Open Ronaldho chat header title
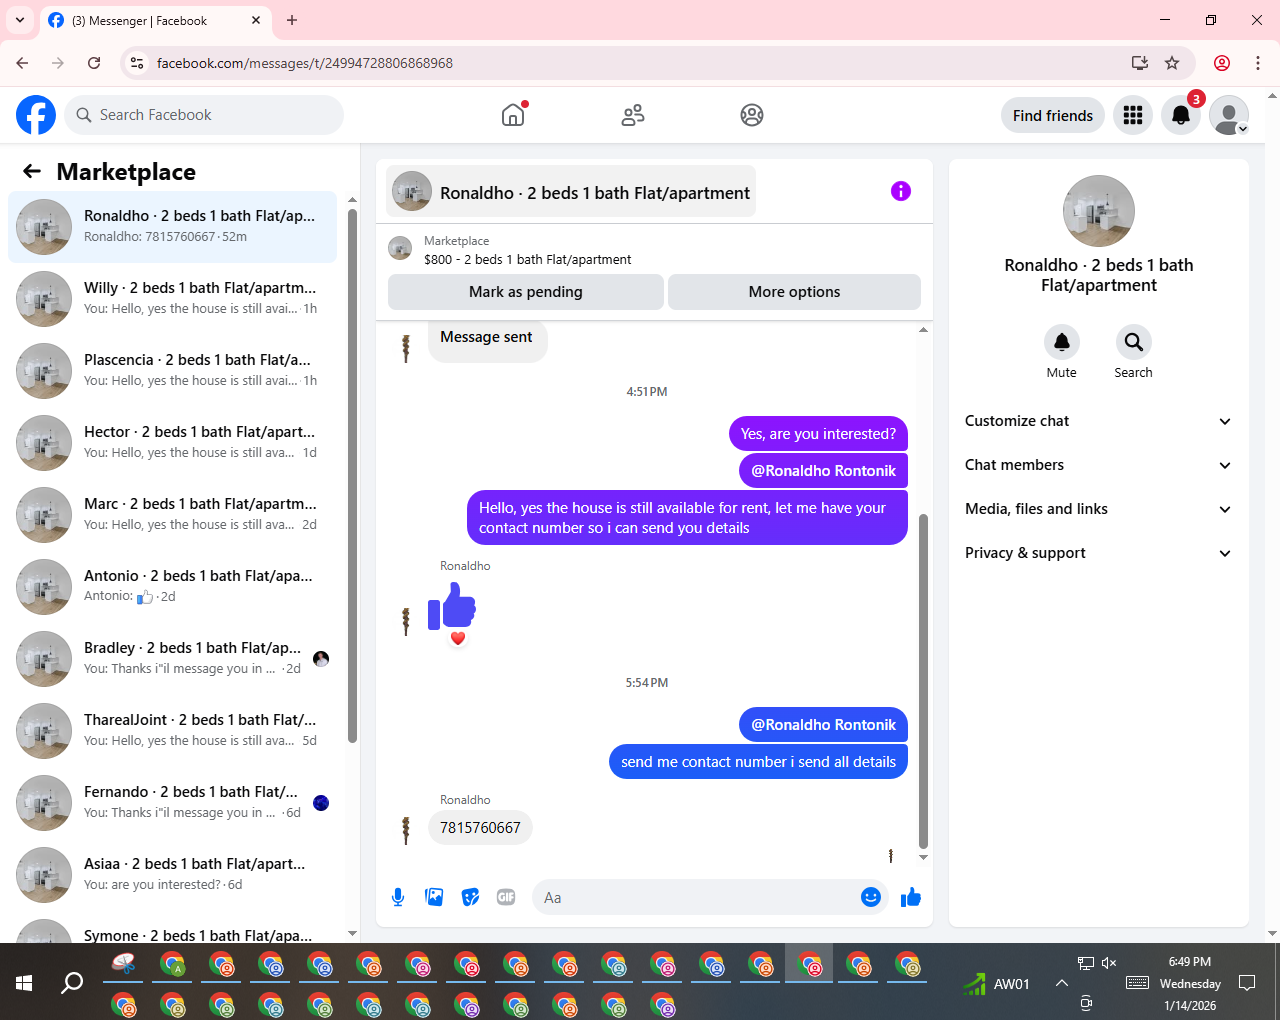This screenshot has height=1020, width=1280. pyautogui.click(x=571, y=191)
